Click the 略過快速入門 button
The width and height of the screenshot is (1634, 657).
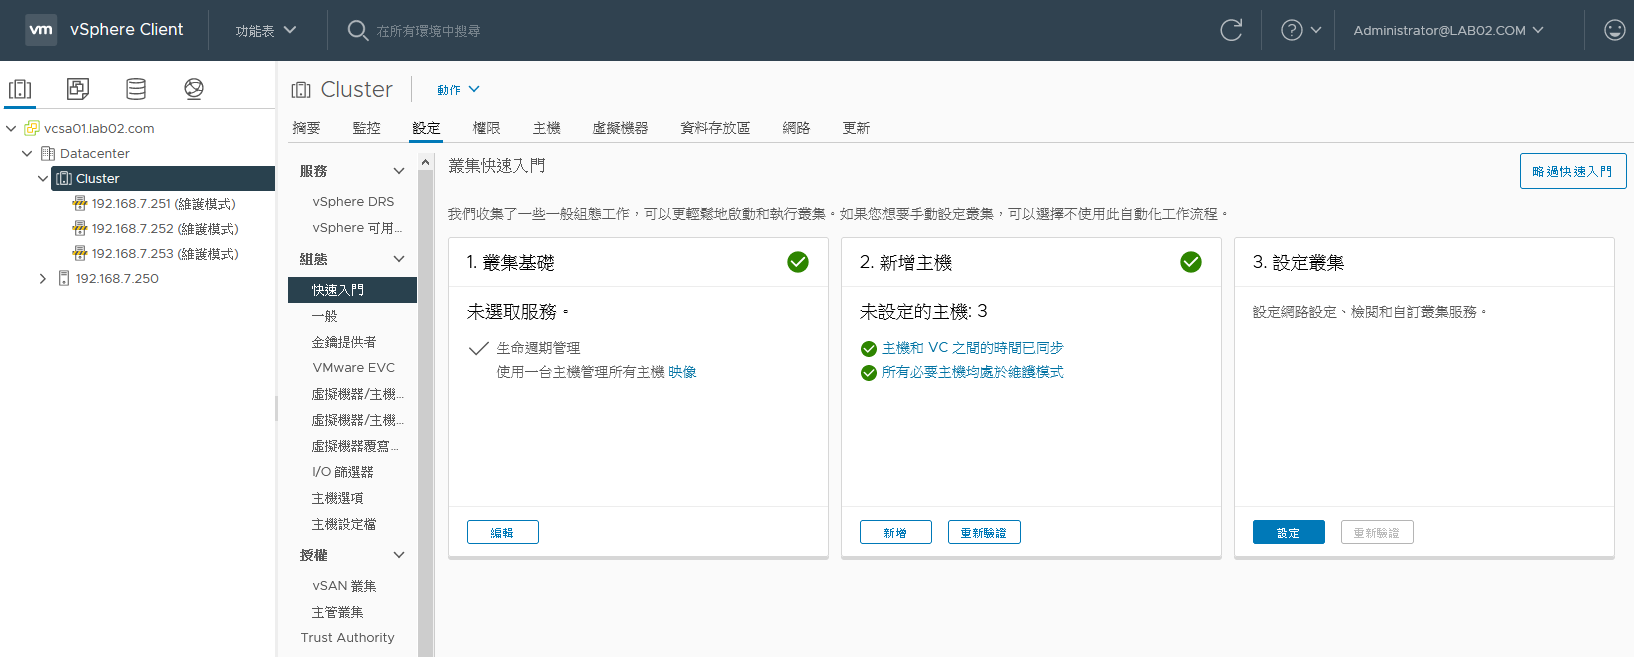[x=1573, y=171]
